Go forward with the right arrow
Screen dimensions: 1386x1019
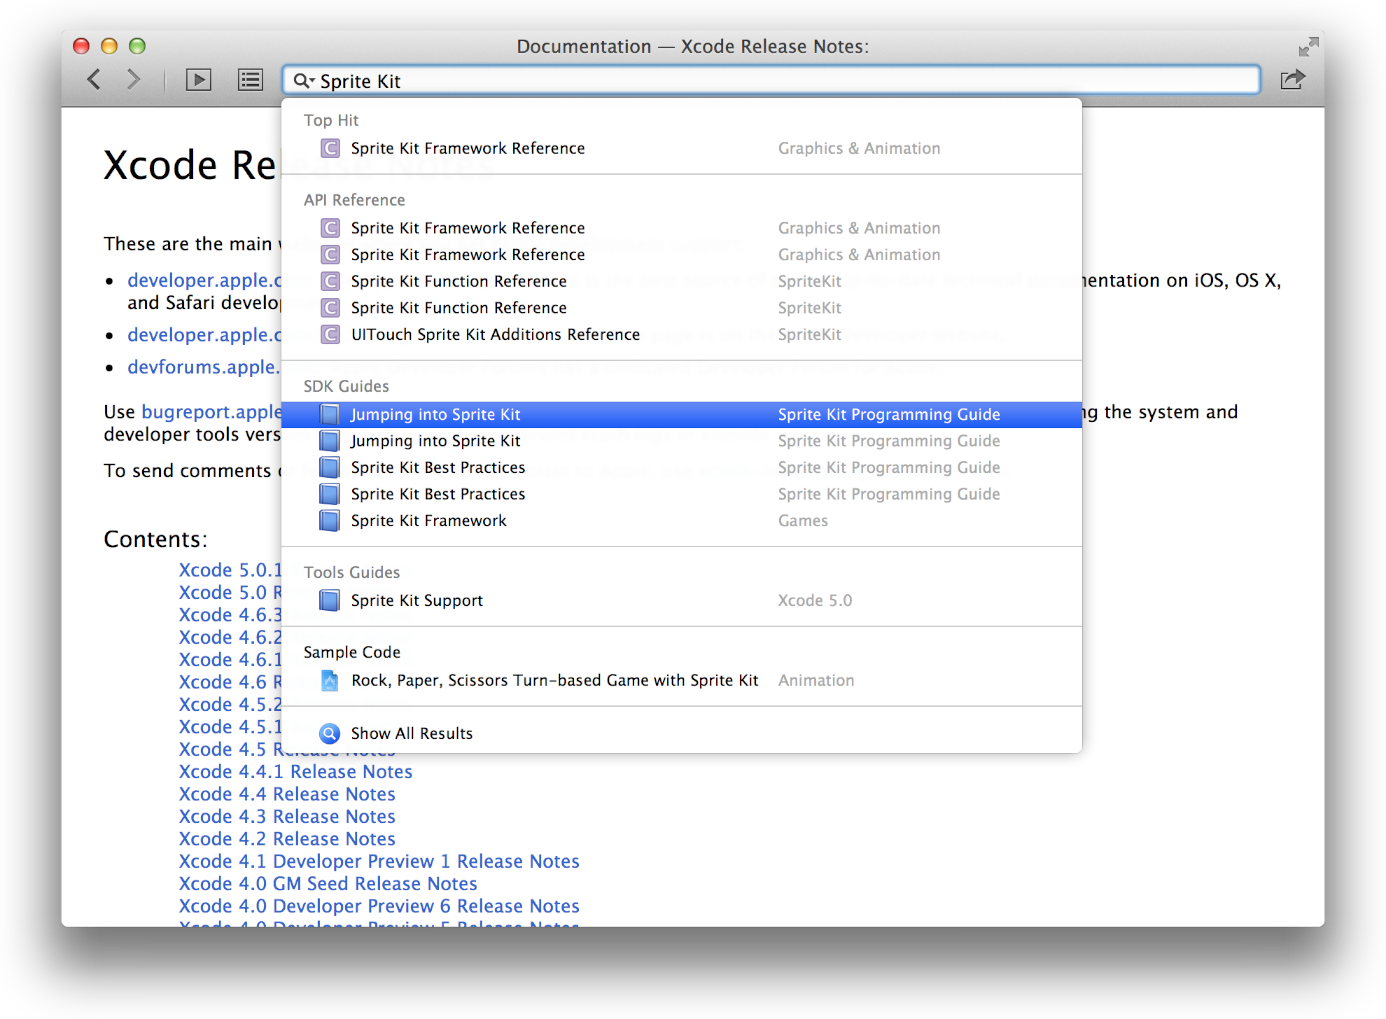(x=134, y=80)
